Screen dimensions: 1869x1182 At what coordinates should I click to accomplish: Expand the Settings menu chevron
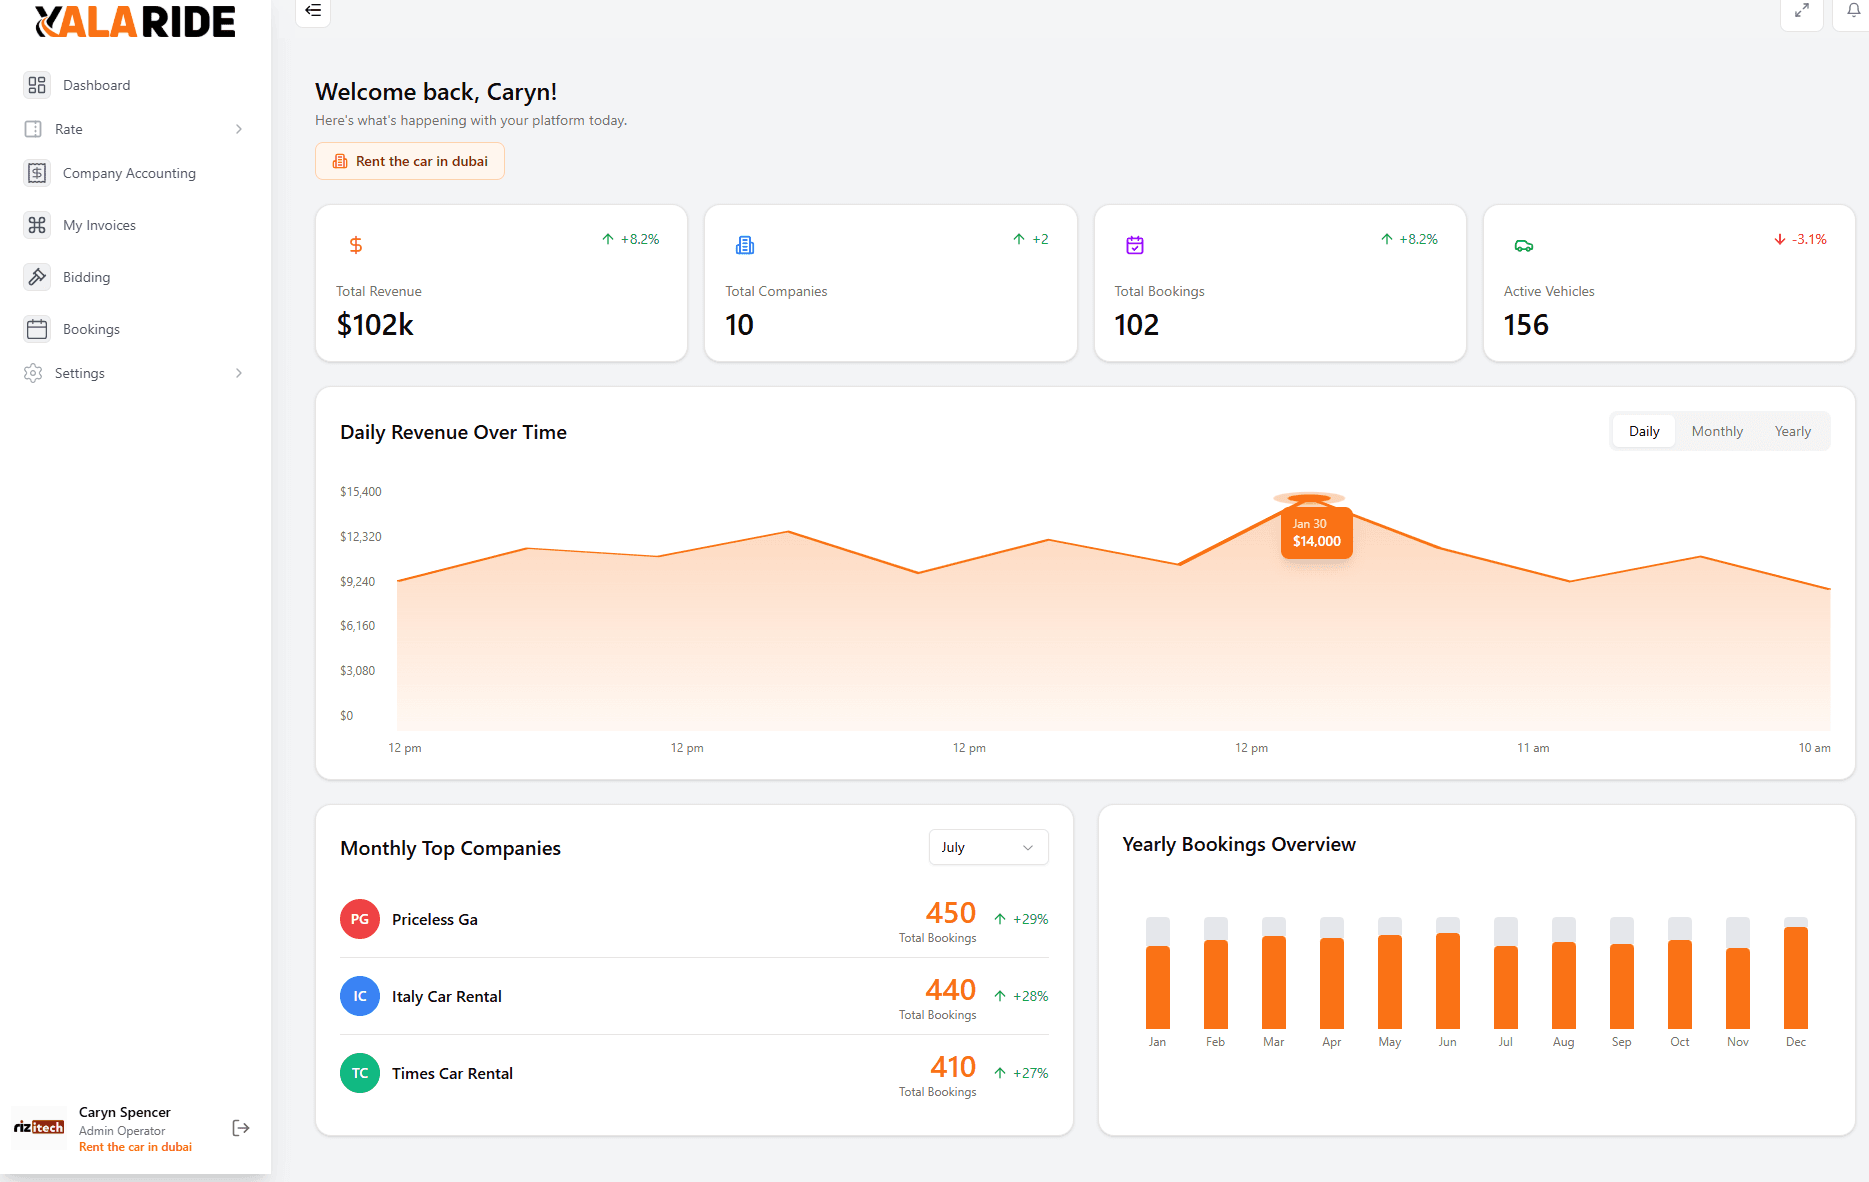(238, 372)
